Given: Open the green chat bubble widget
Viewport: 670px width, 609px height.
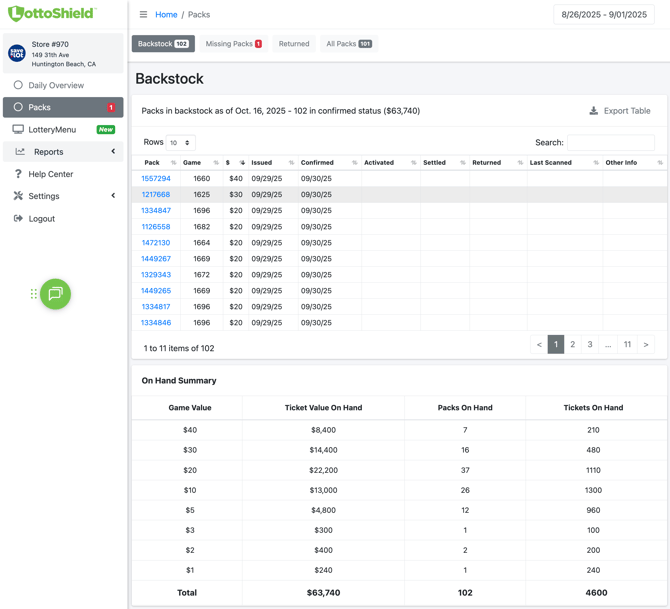Looking at the screenshot, I should pos(55,294).
